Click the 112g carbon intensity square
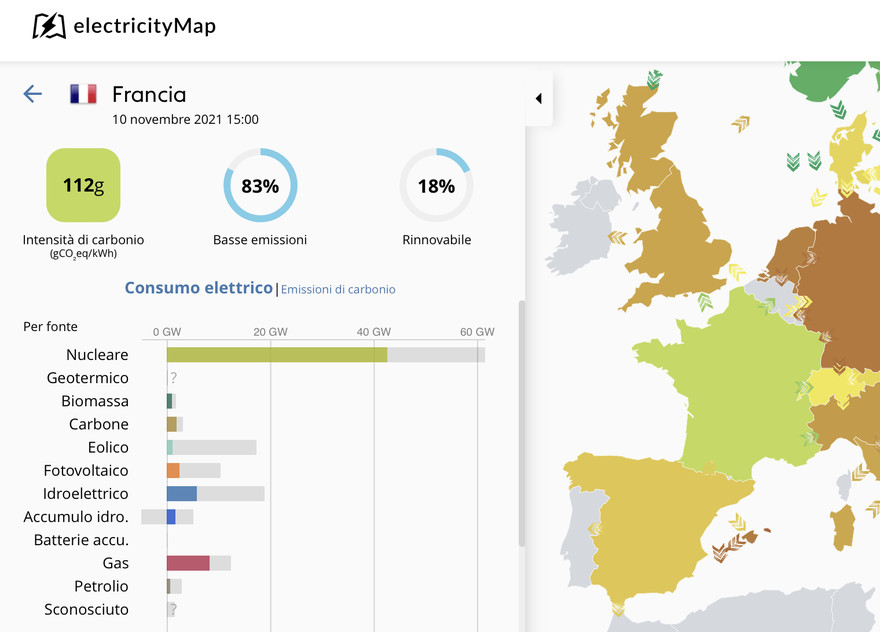Image resolution: width=880 pixels, height=632 pixels. 83,185
